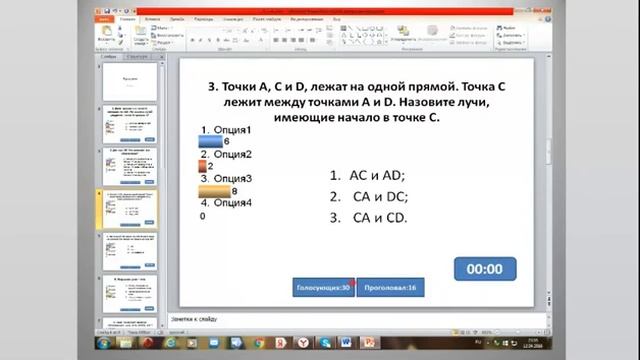Select slide 2 thumbnail
Viewport: 640px width, 360px height.
(x=130, y=124)
